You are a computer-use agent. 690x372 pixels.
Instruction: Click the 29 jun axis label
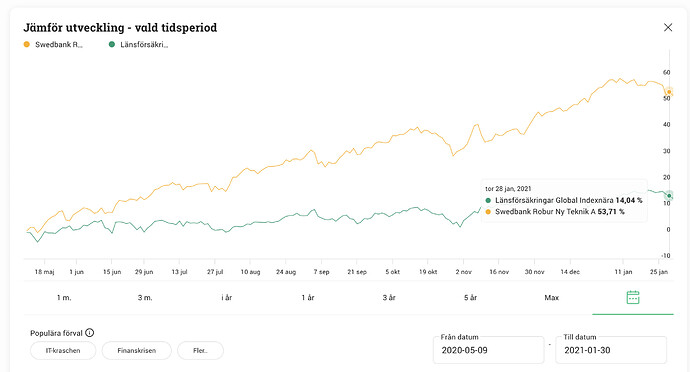[x=144, y=272]
